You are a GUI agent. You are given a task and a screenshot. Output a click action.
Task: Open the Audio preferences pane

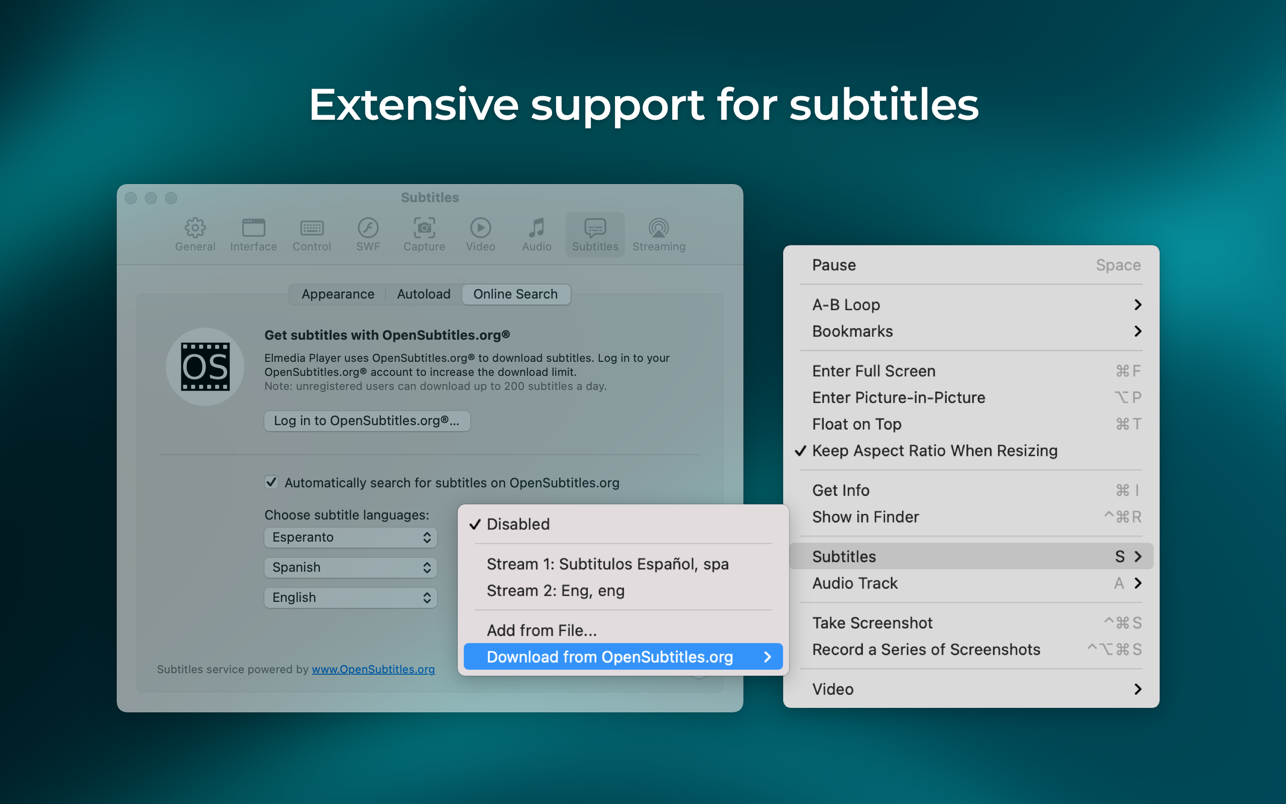(x=536, y=234)
